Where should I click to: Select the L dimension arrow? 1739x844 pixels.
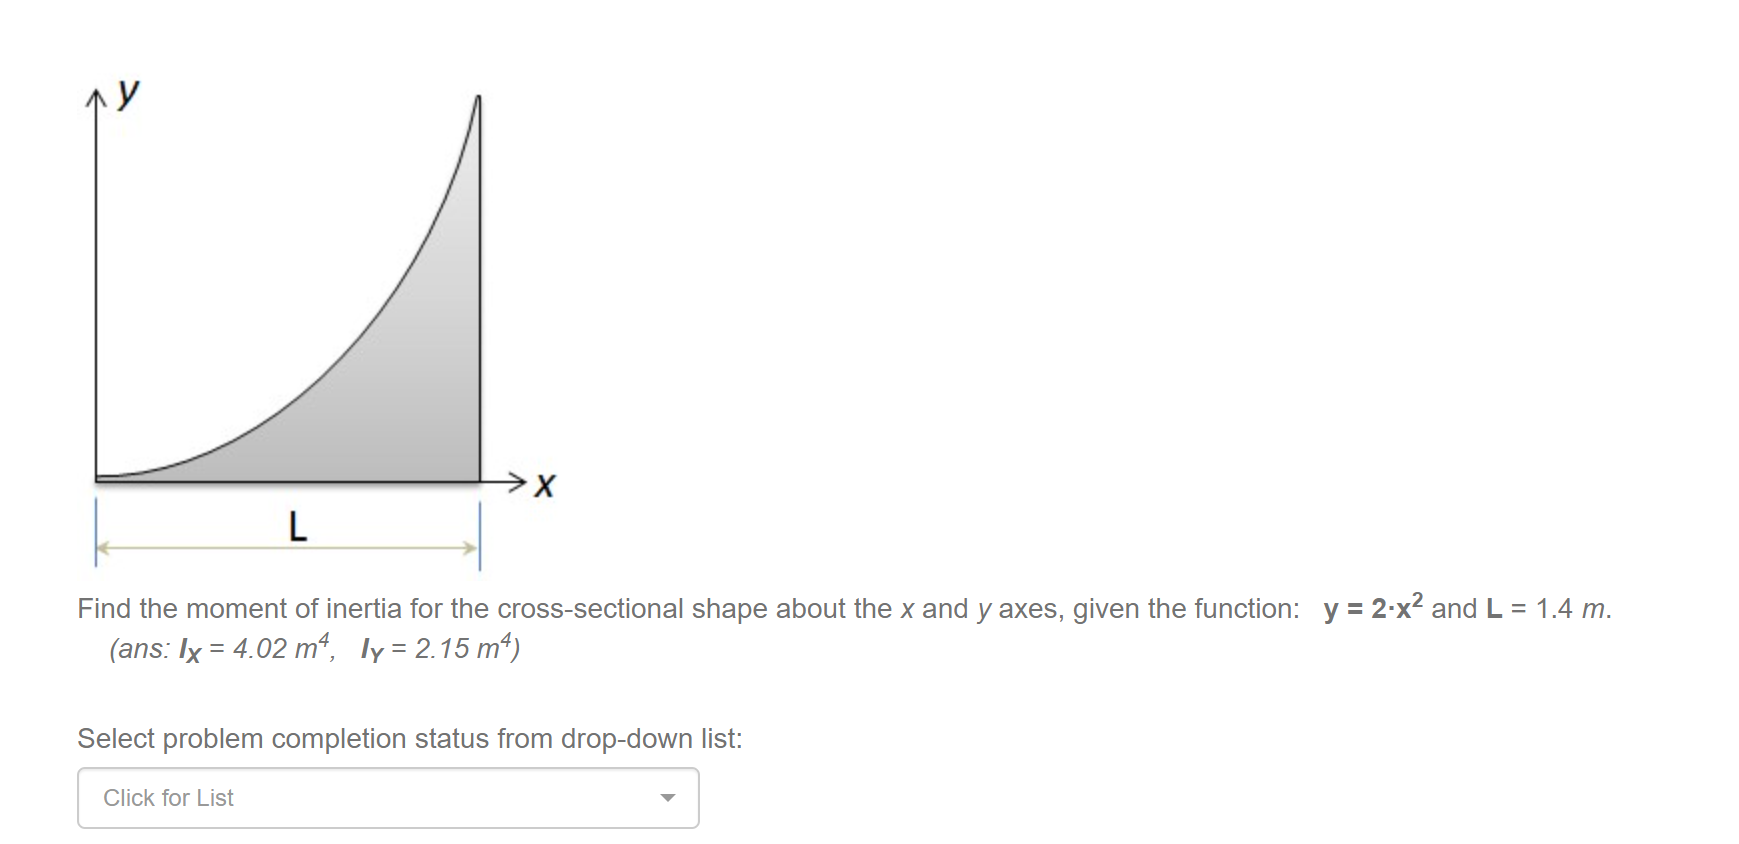[290, 546]
